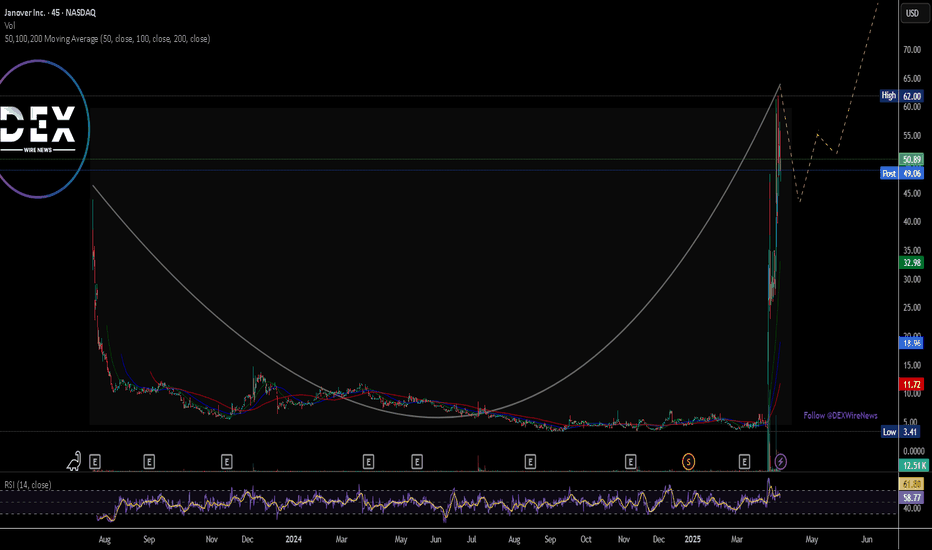Click the Jul label on time axis
The width and height of the screenshot is (932, 550).
coord(471,539)
